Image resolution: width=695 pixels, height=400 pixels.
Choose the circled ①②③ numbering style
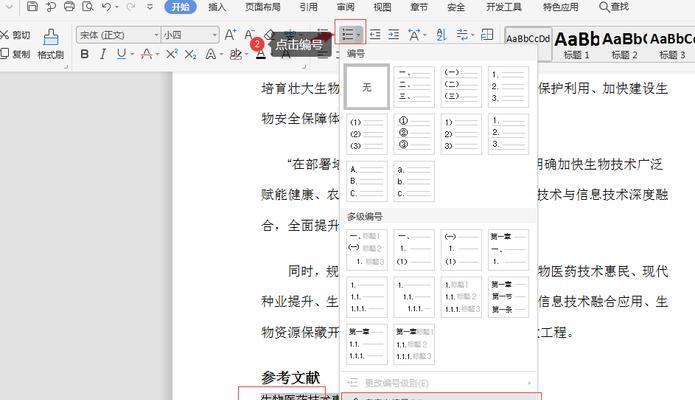click(414, 134)
